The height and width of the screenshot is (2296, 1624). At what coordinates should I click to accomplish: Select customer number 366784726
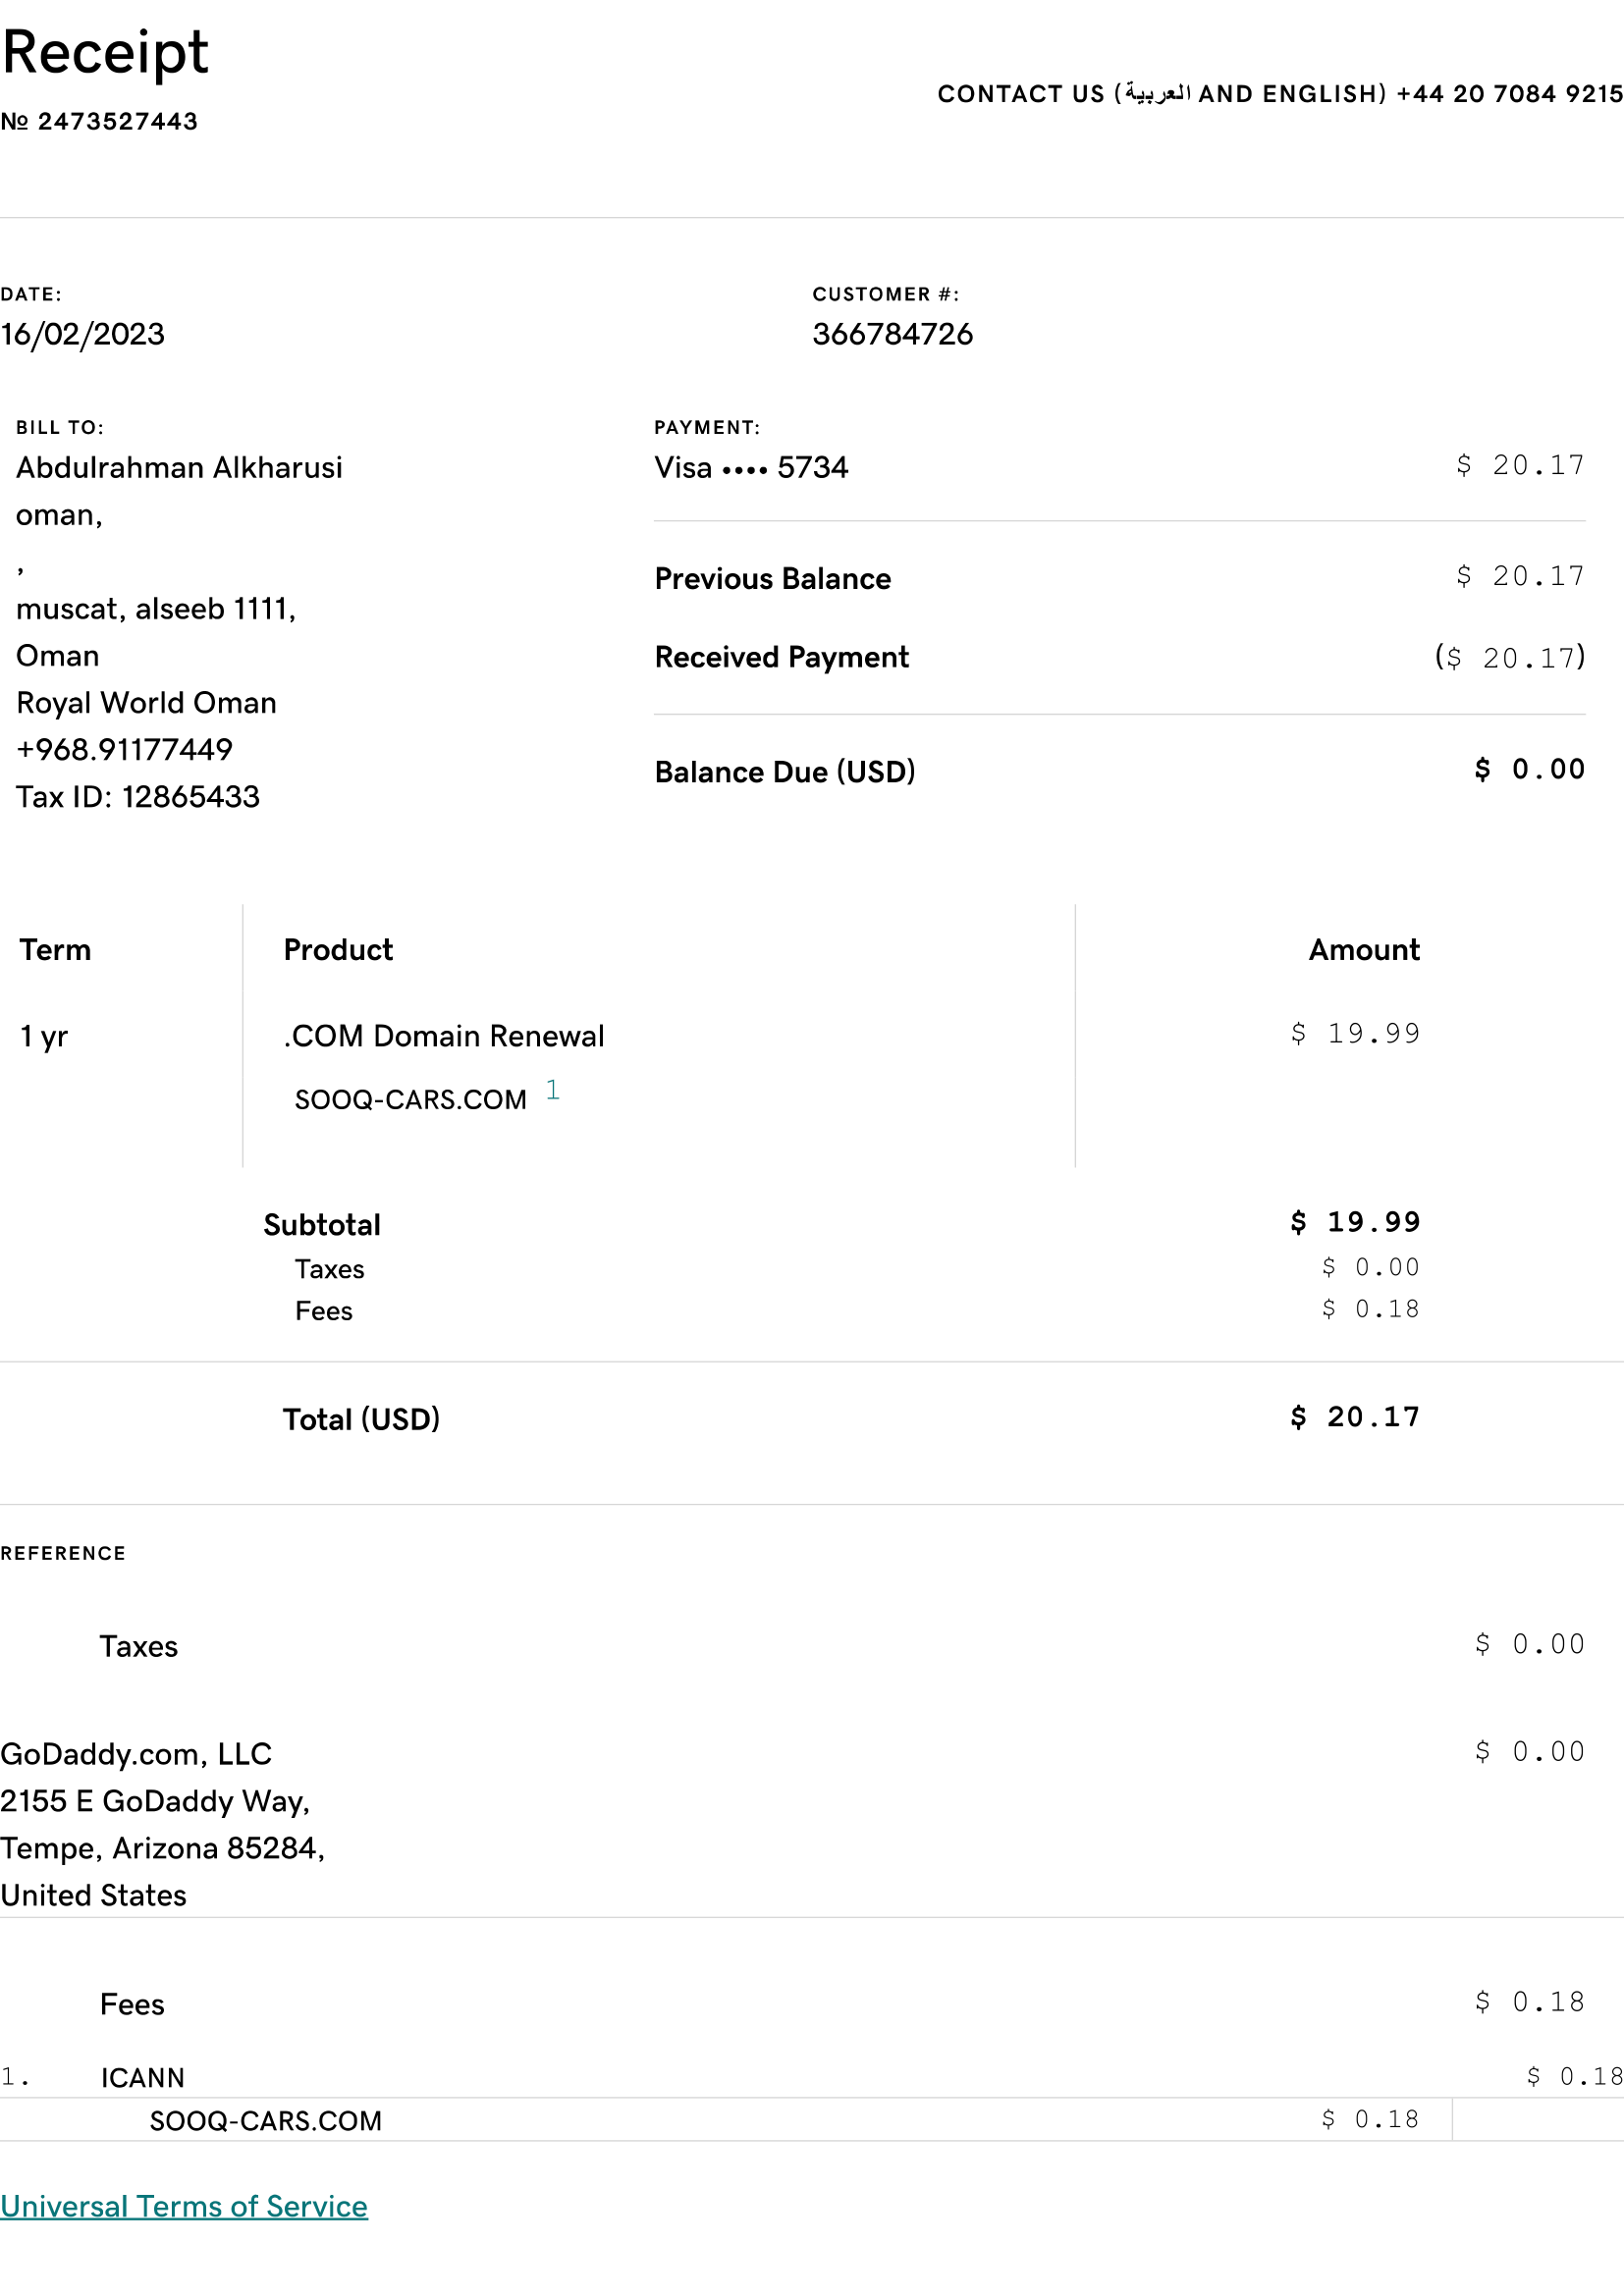pyautogui.click(x=892, y=334)
